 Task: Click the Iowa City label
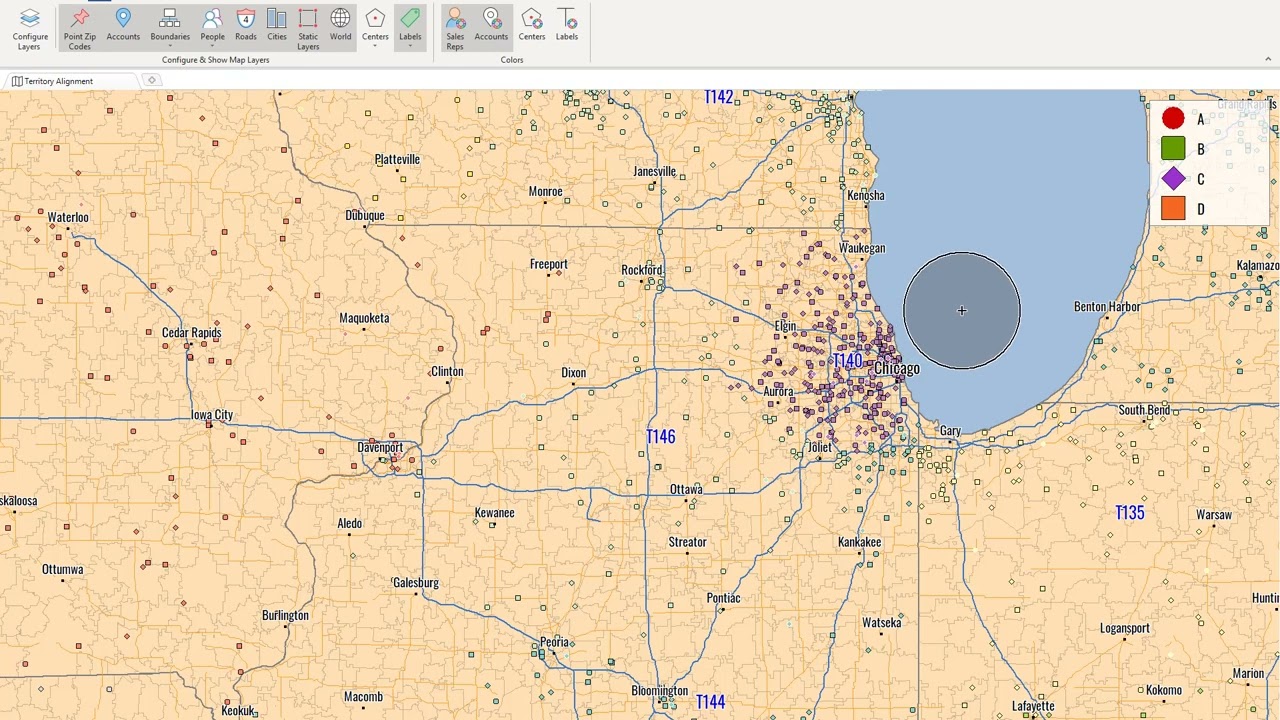[x=211, y=415]
